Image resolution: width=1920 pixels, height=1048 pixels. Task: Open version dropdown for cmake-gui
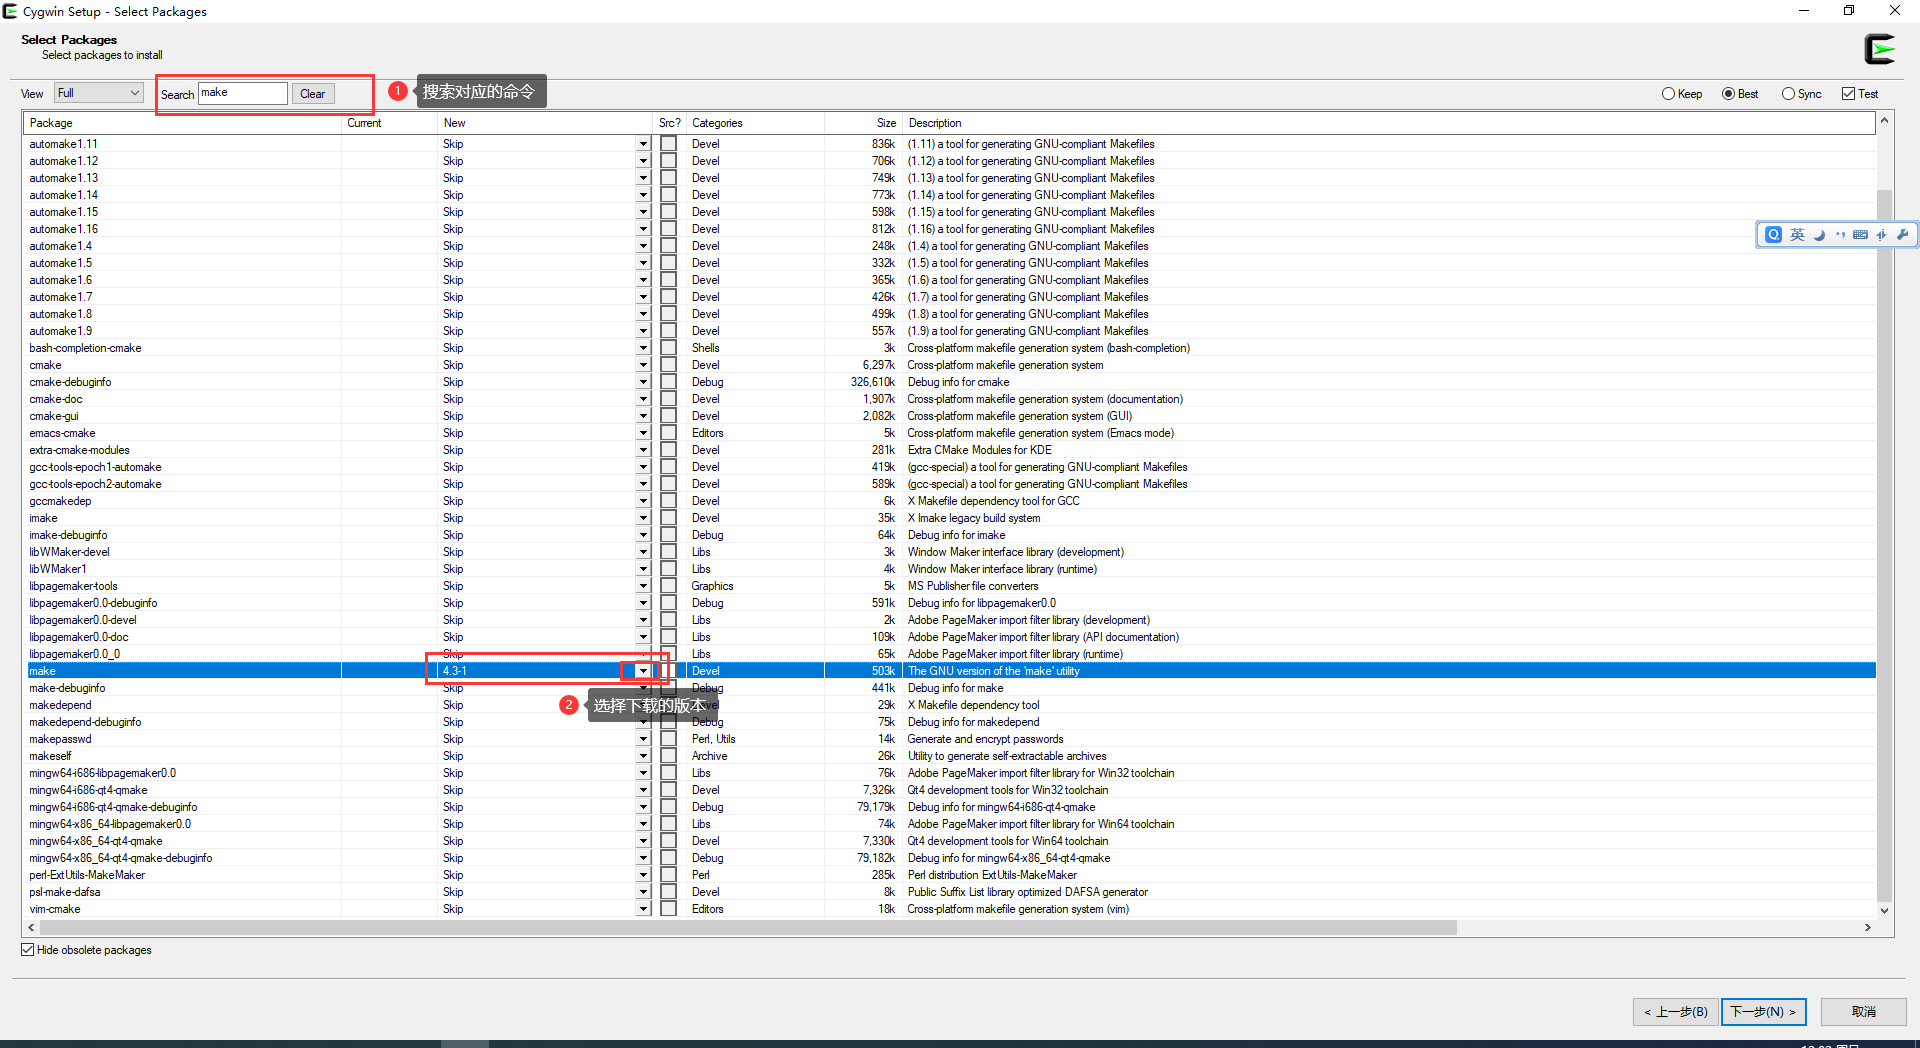643,416
